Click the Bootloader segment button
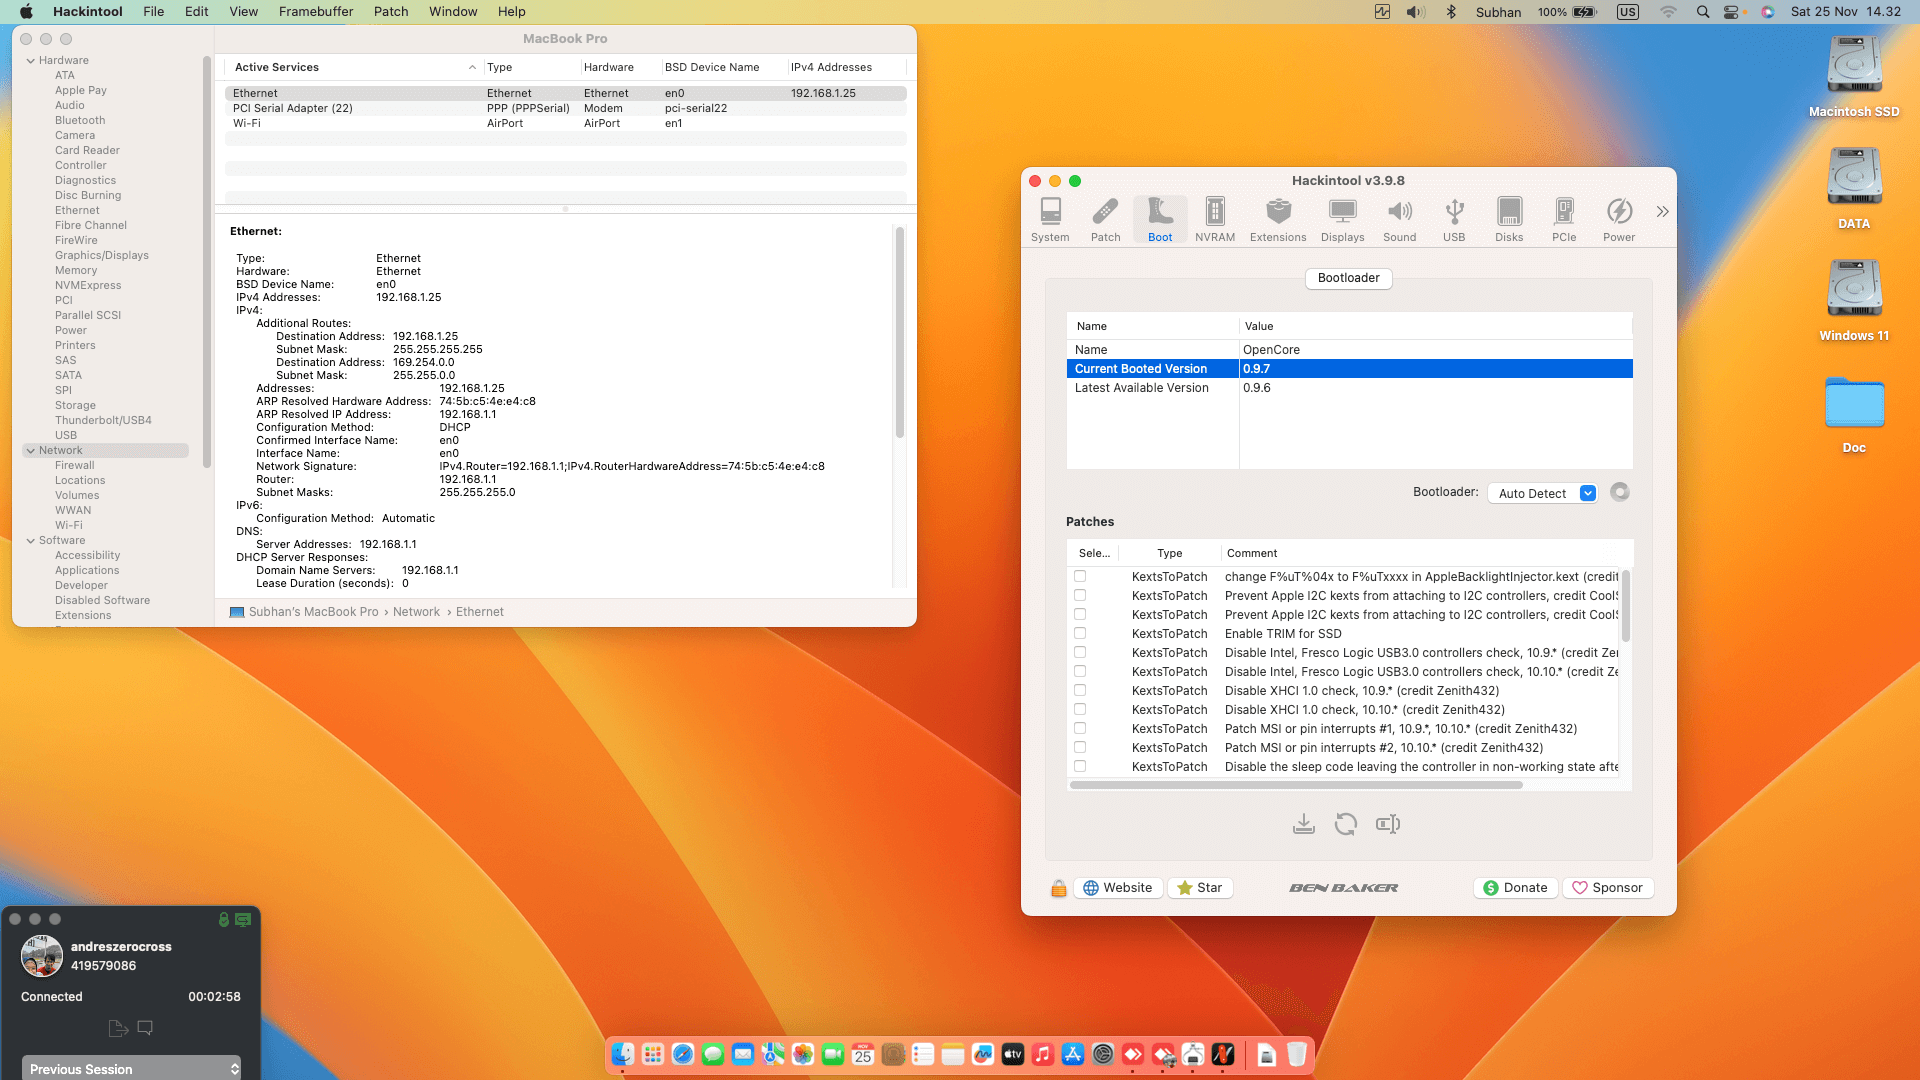The image size is (1920, 1080). coord(1348,278)
